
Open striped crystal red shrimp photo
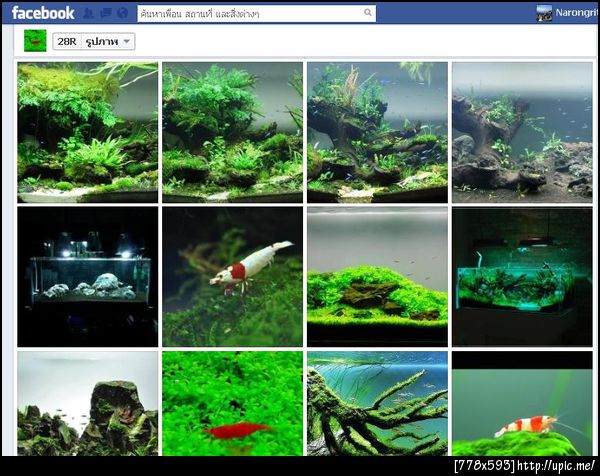522,404
